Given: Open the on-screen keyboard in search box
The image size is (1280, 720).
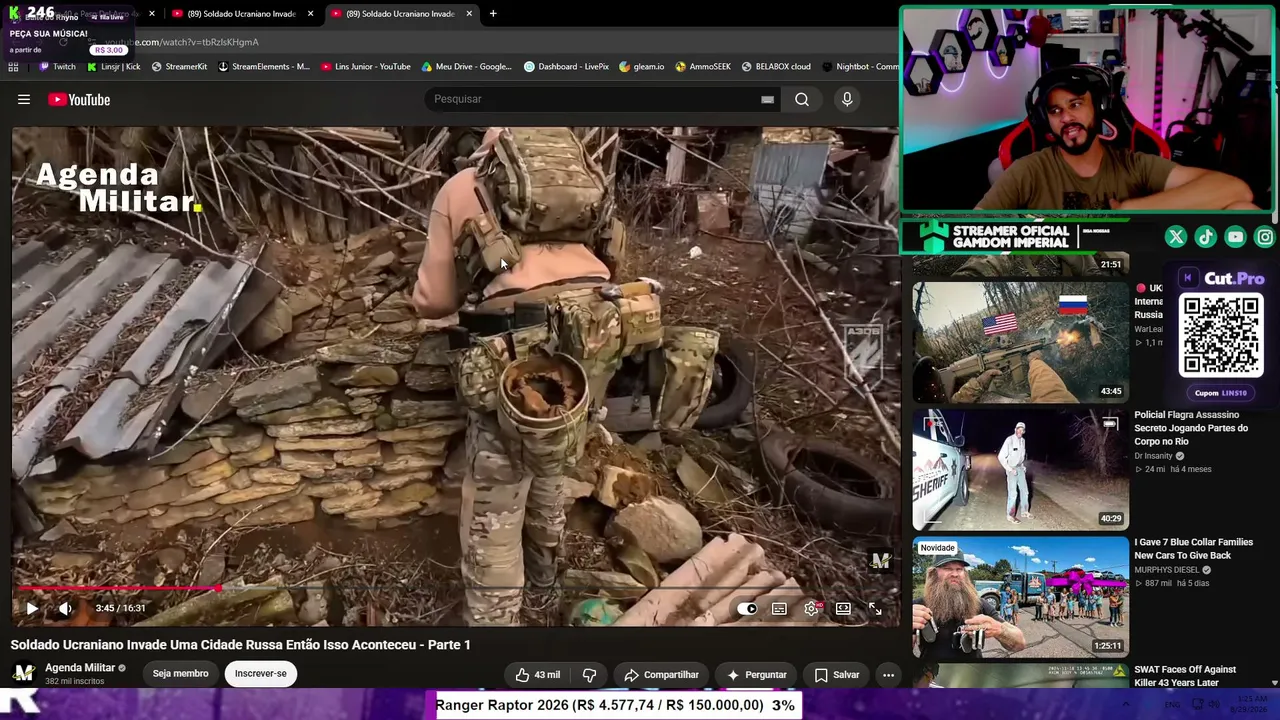Looking at the screenshot, I should pyautogui.click(x=767, y=100).
